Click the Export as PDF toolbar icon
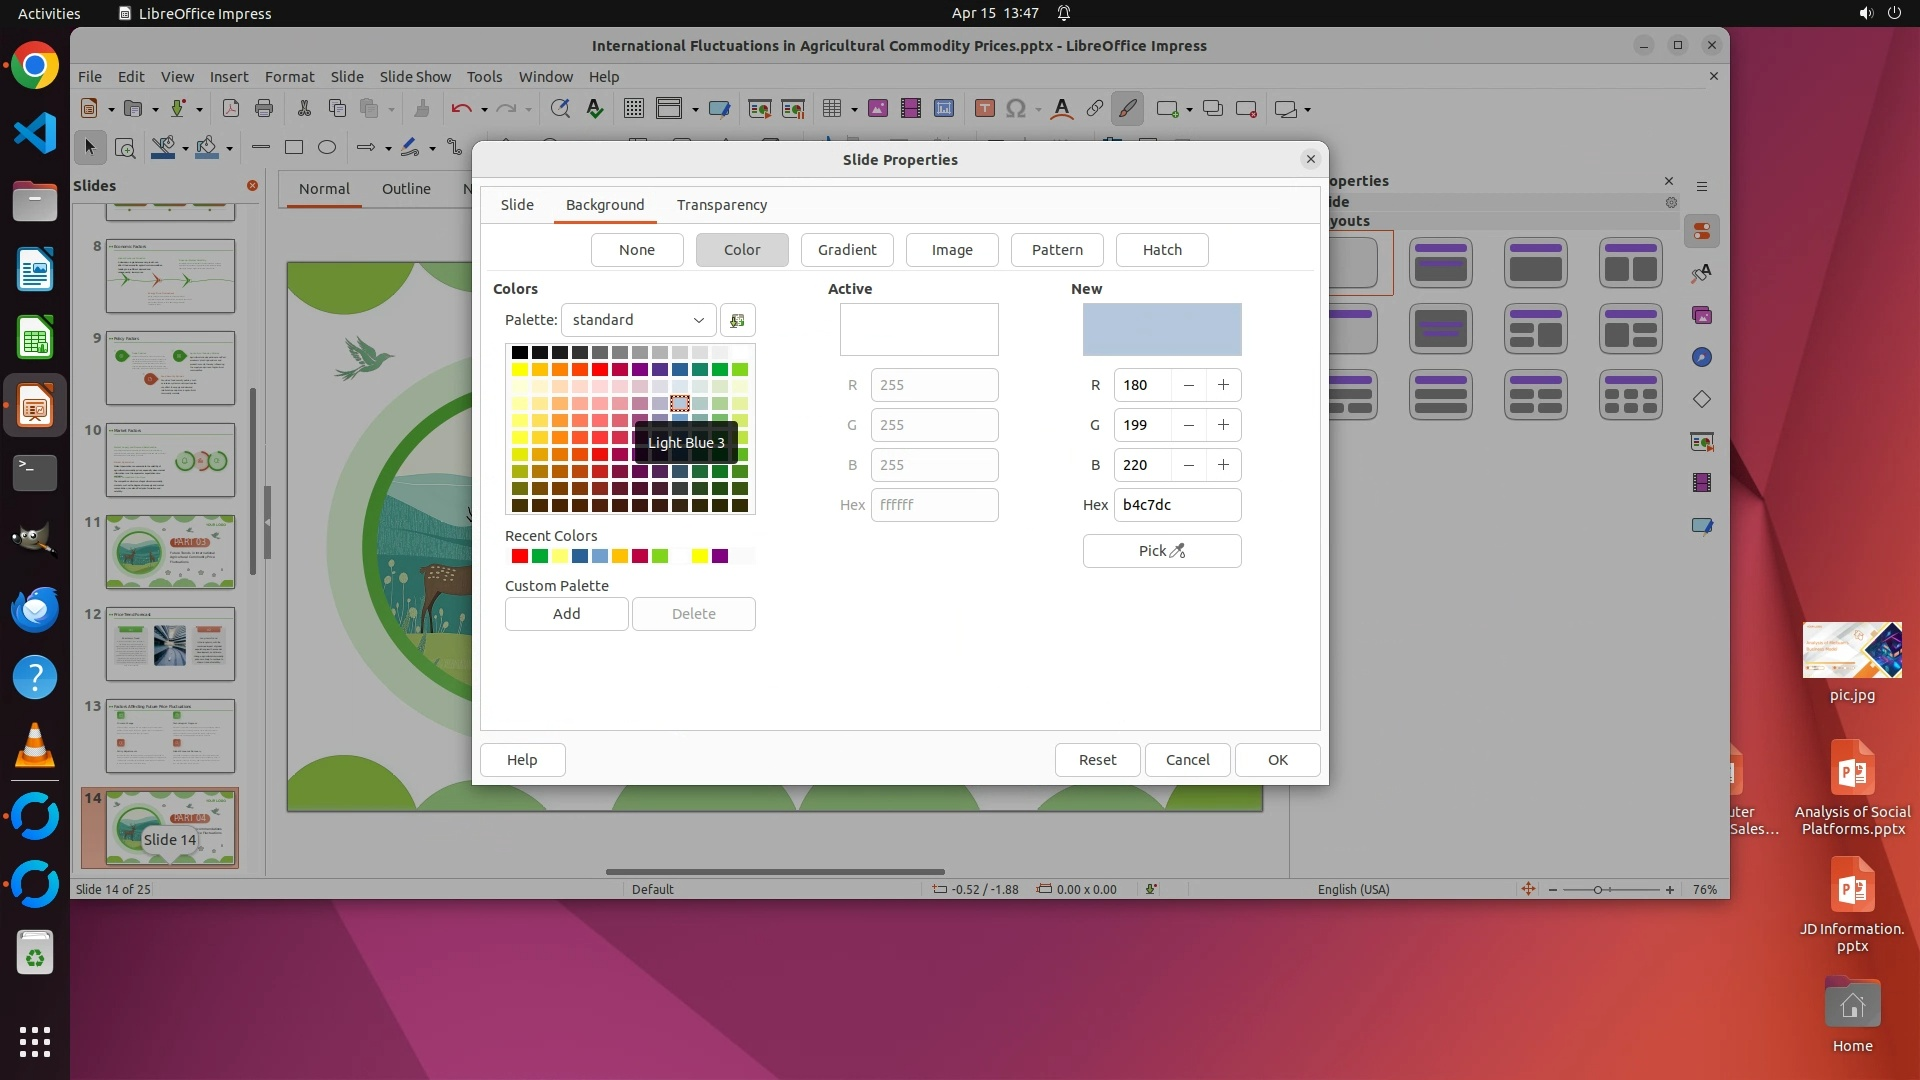Screen dimensions: 1920x1080 [230, 109]
